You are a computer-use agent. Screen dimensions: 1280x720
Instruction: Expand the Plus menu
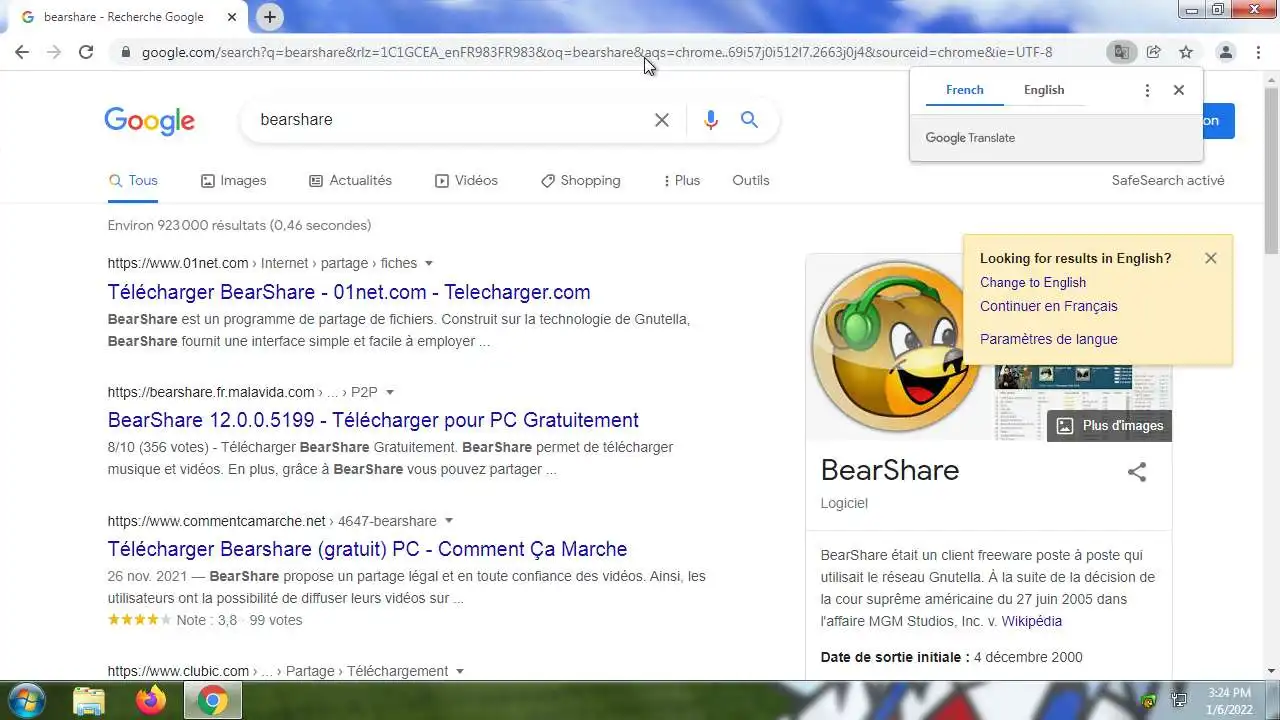tap(681, 181)
